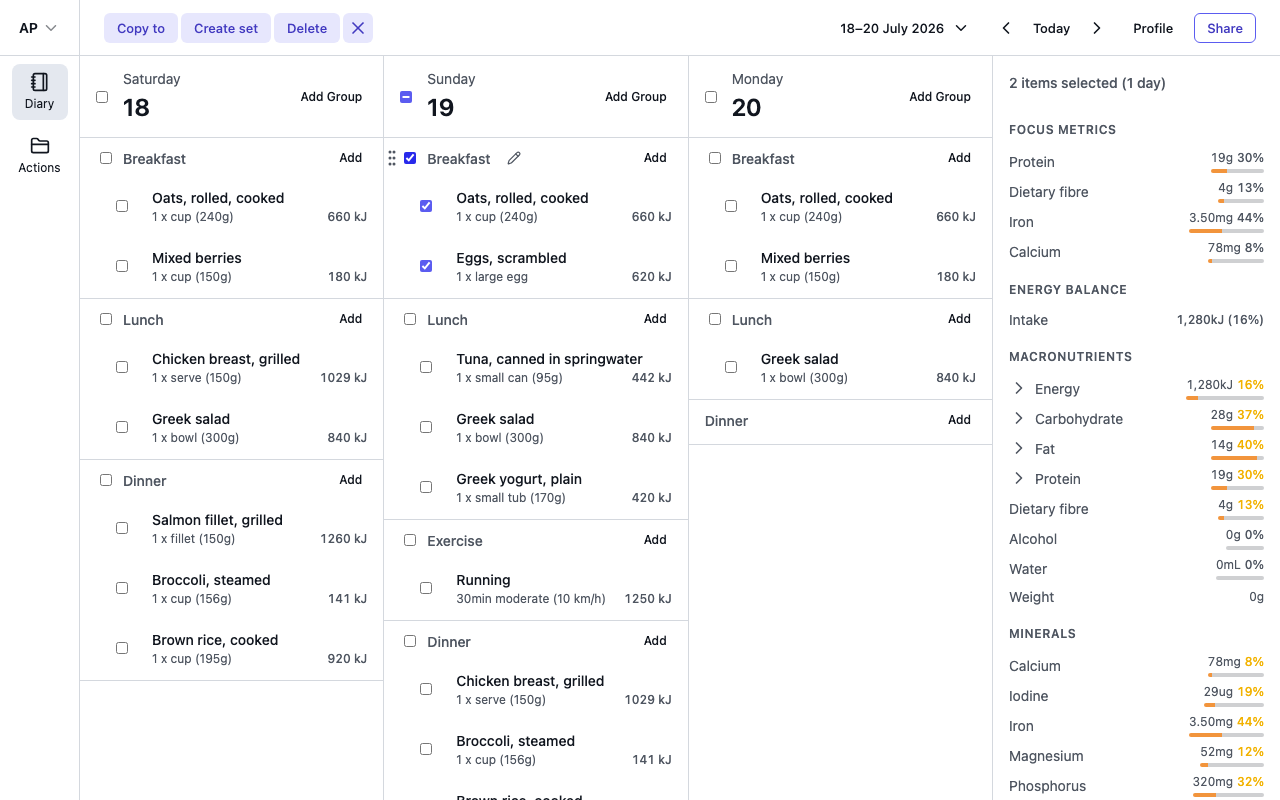Check the Saturday Lunch group checkbox
Screen dimensions: 1280x800
pyautogui.click(x=106, y=319)
